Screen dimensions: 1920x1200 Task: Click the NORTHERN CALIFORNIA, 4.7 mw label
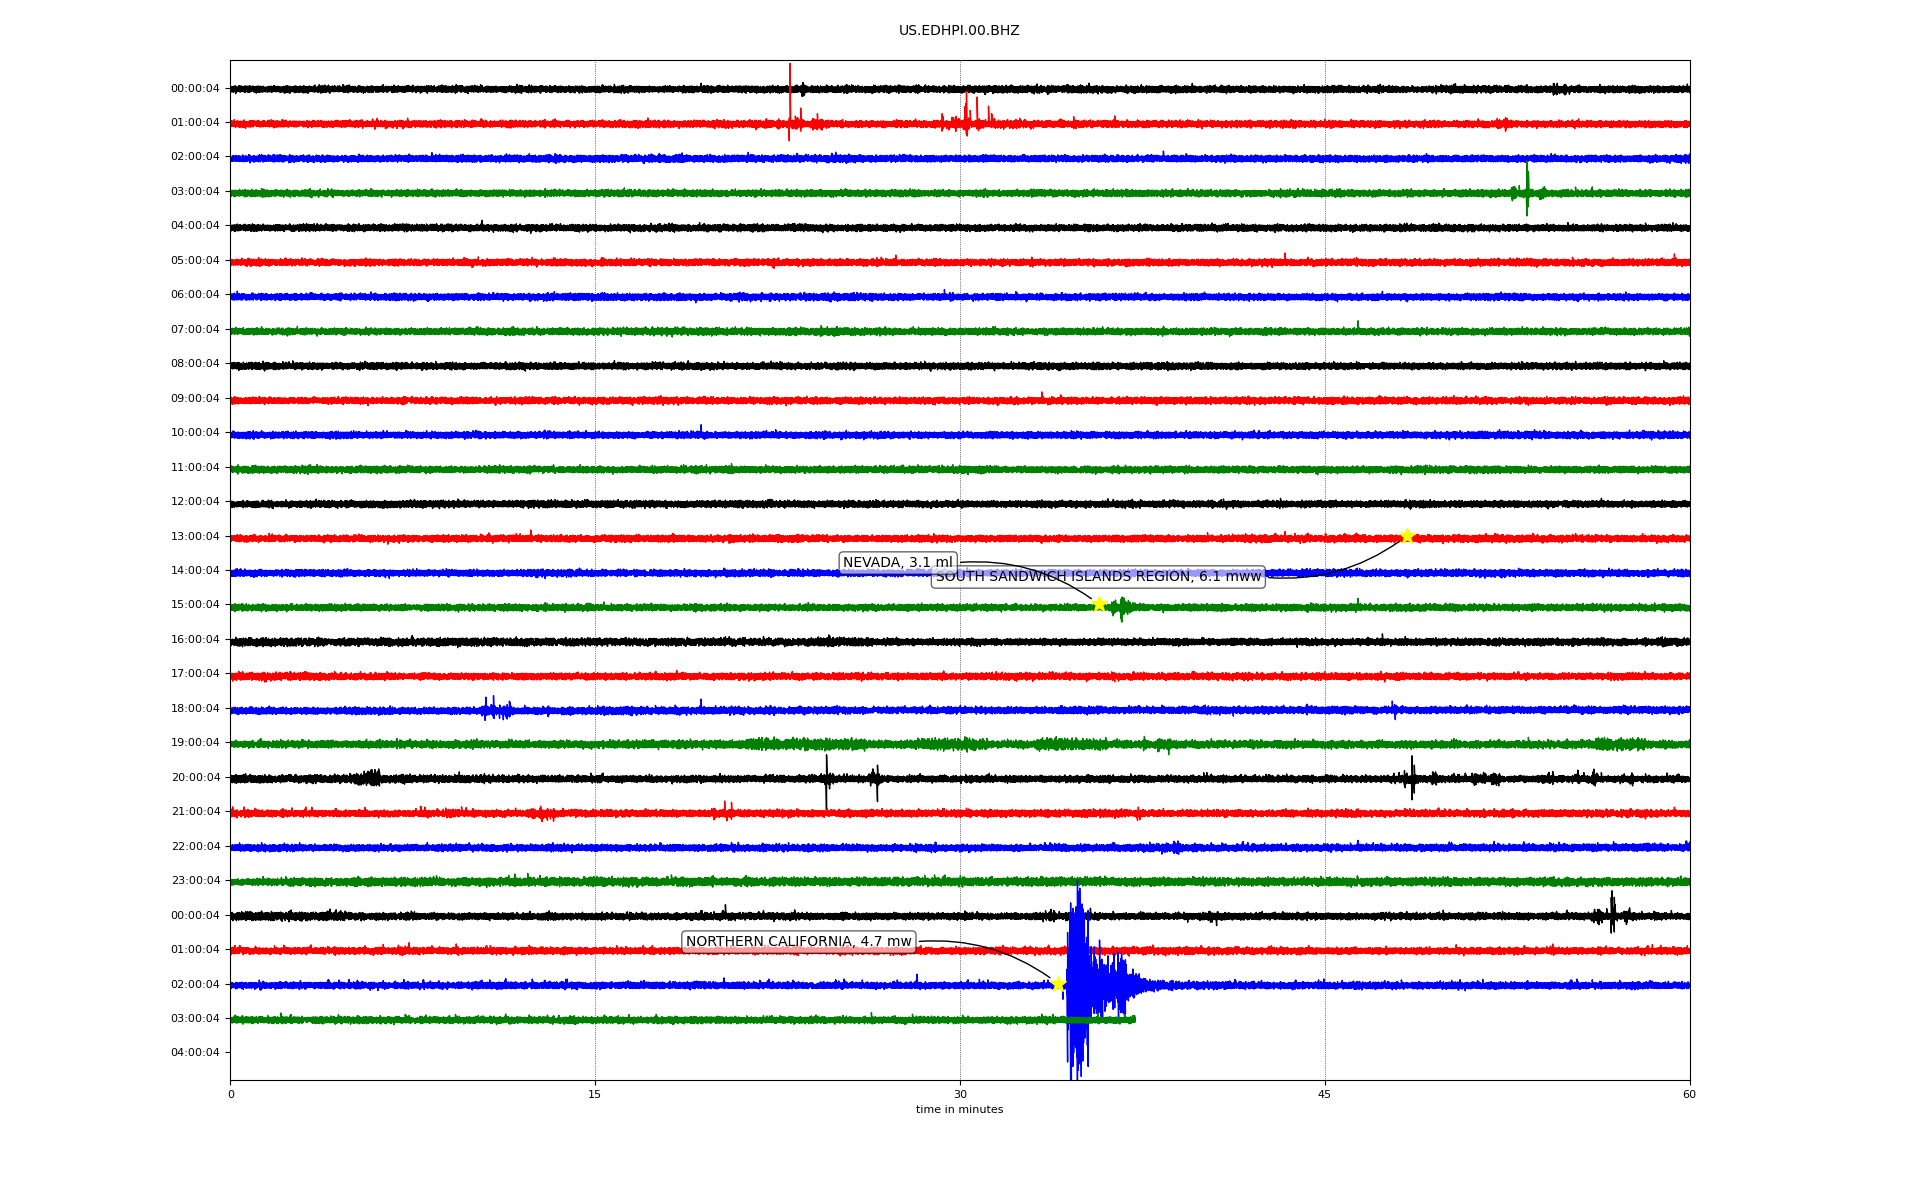click(799, 942)
